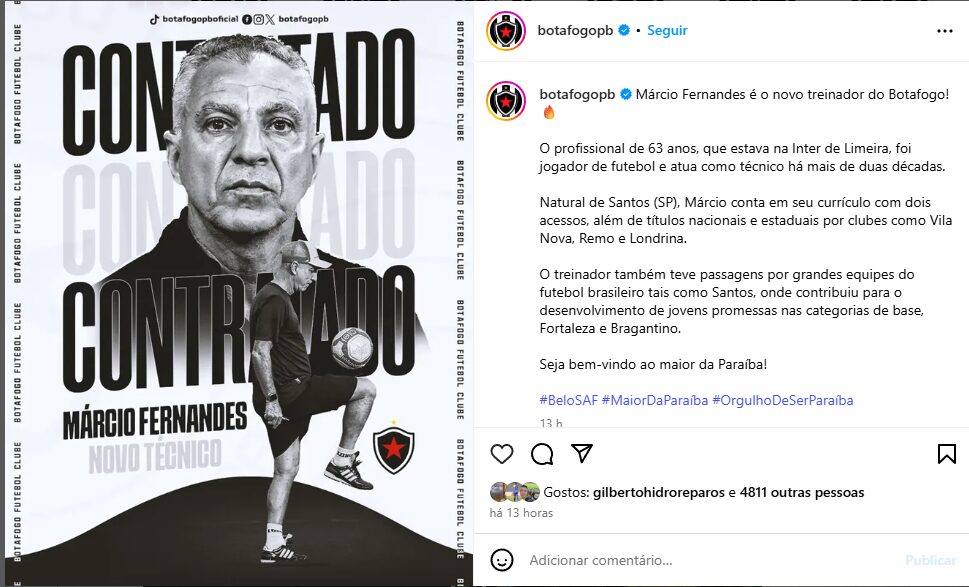
Task: Open the #MaiorDaParaíba hashtag
Action: point(654,400)
